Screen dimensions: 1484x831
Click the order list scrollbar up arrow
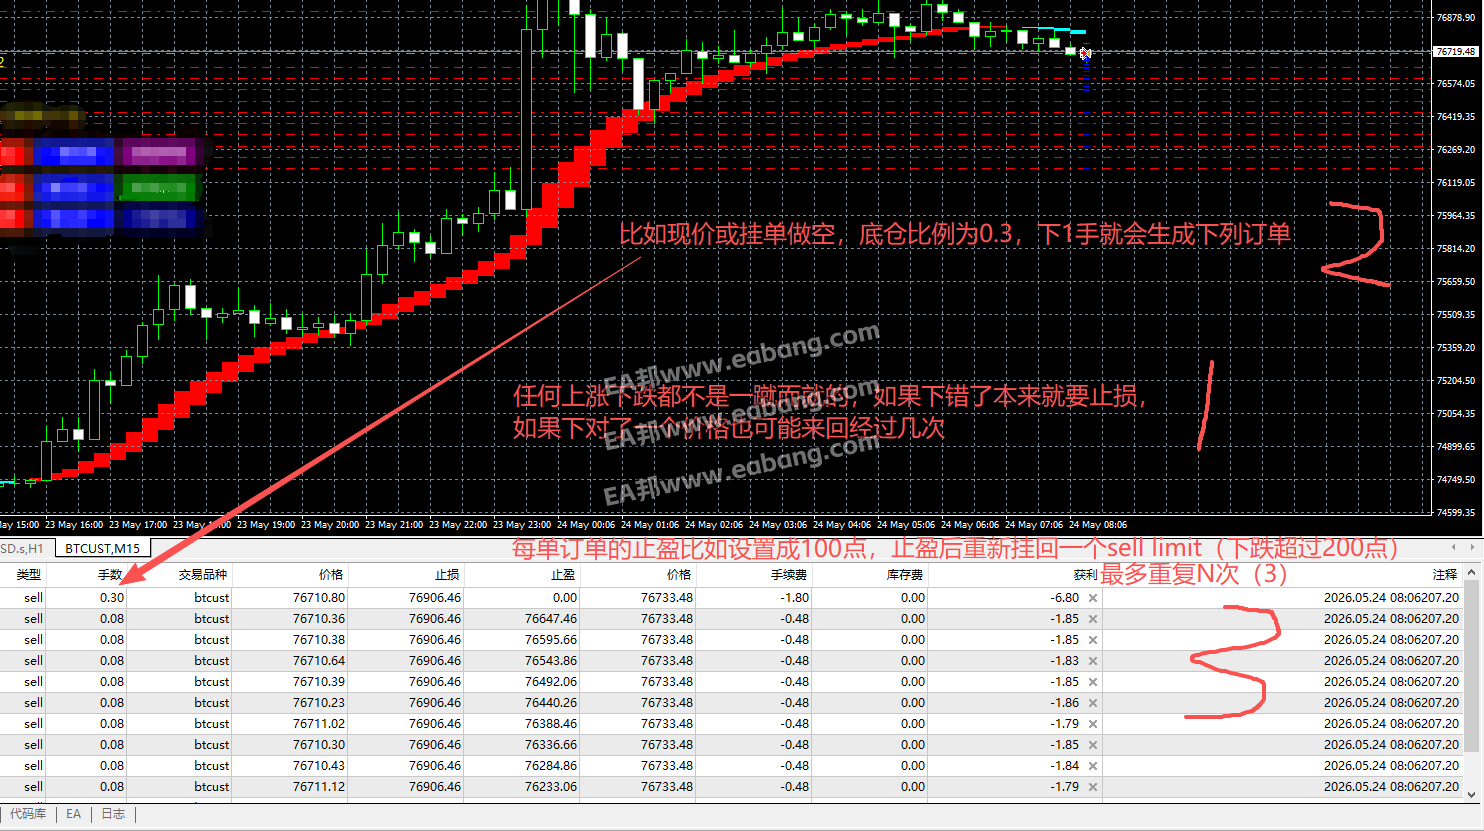[1471, 572]
